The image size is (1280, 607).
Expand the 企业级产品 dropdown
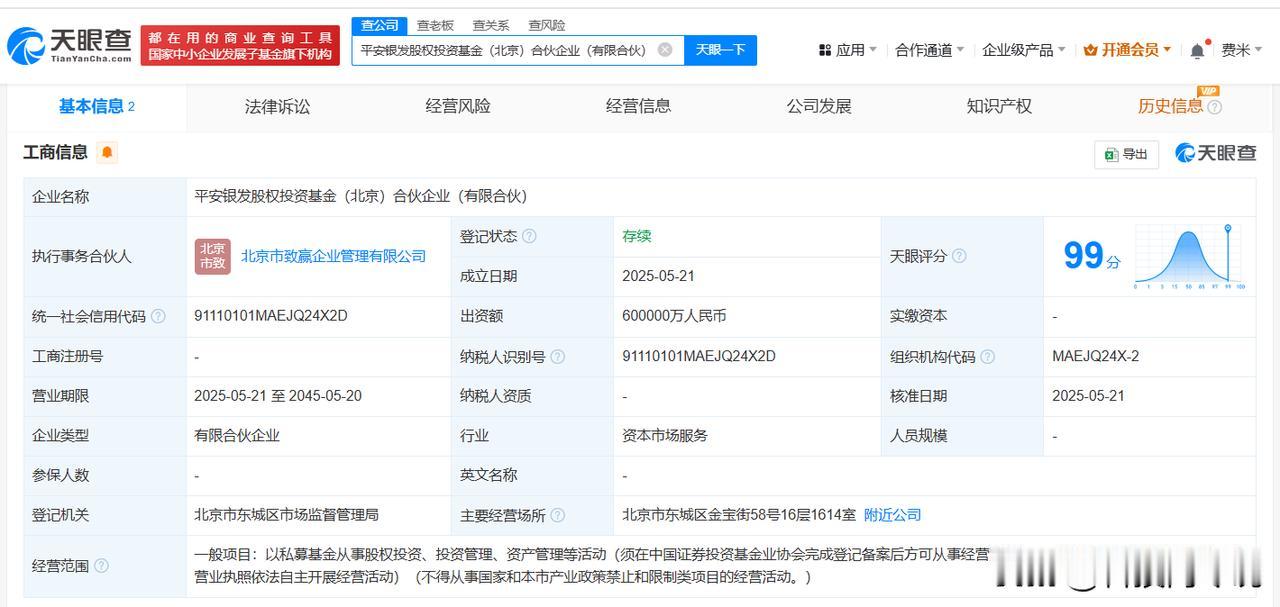[1024, 50]
